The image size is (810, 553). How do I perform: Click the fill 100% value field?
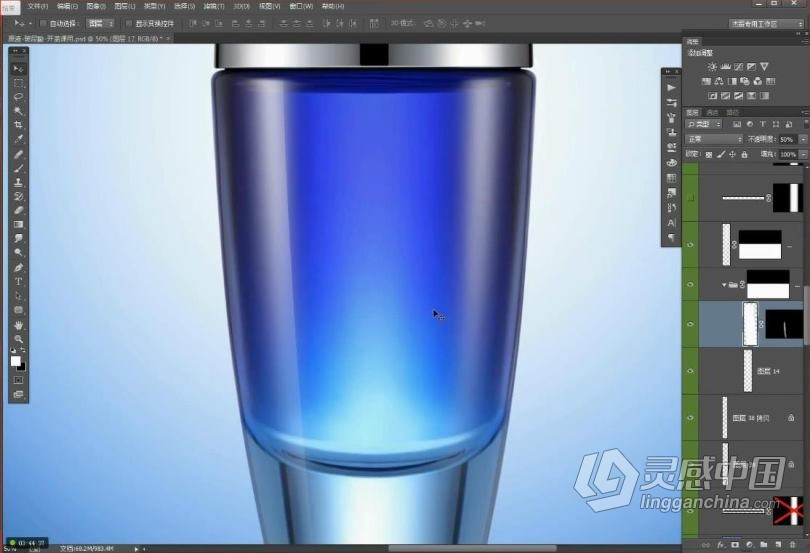788,155
